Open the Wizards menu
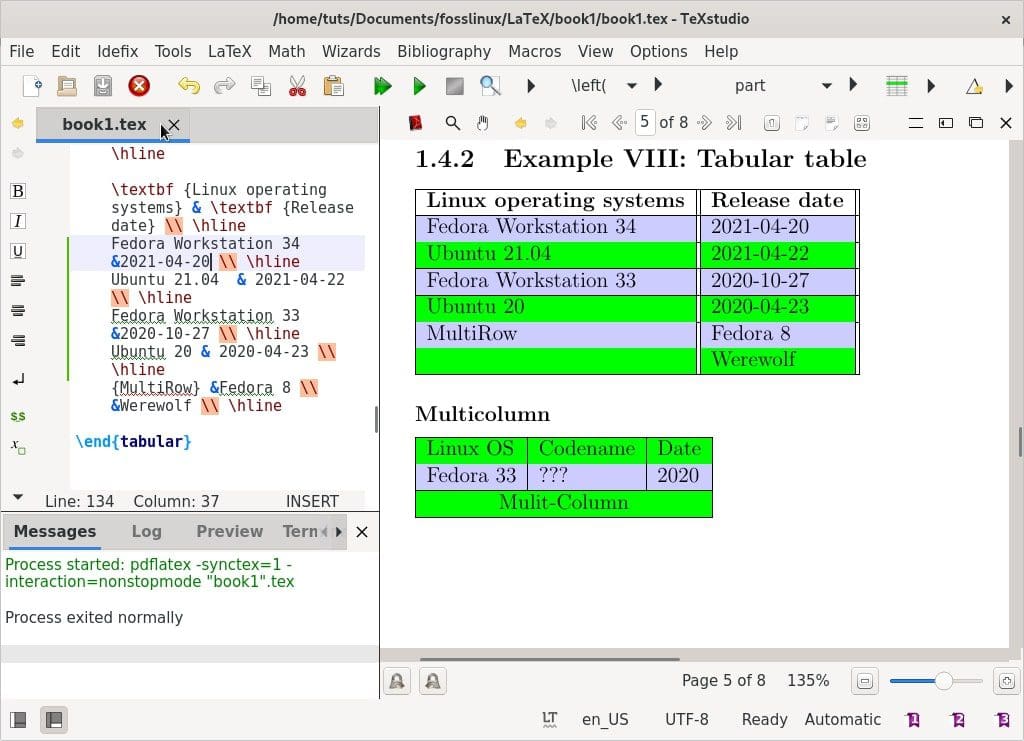The image size is (1024, 741). click(x=350, y=51)
